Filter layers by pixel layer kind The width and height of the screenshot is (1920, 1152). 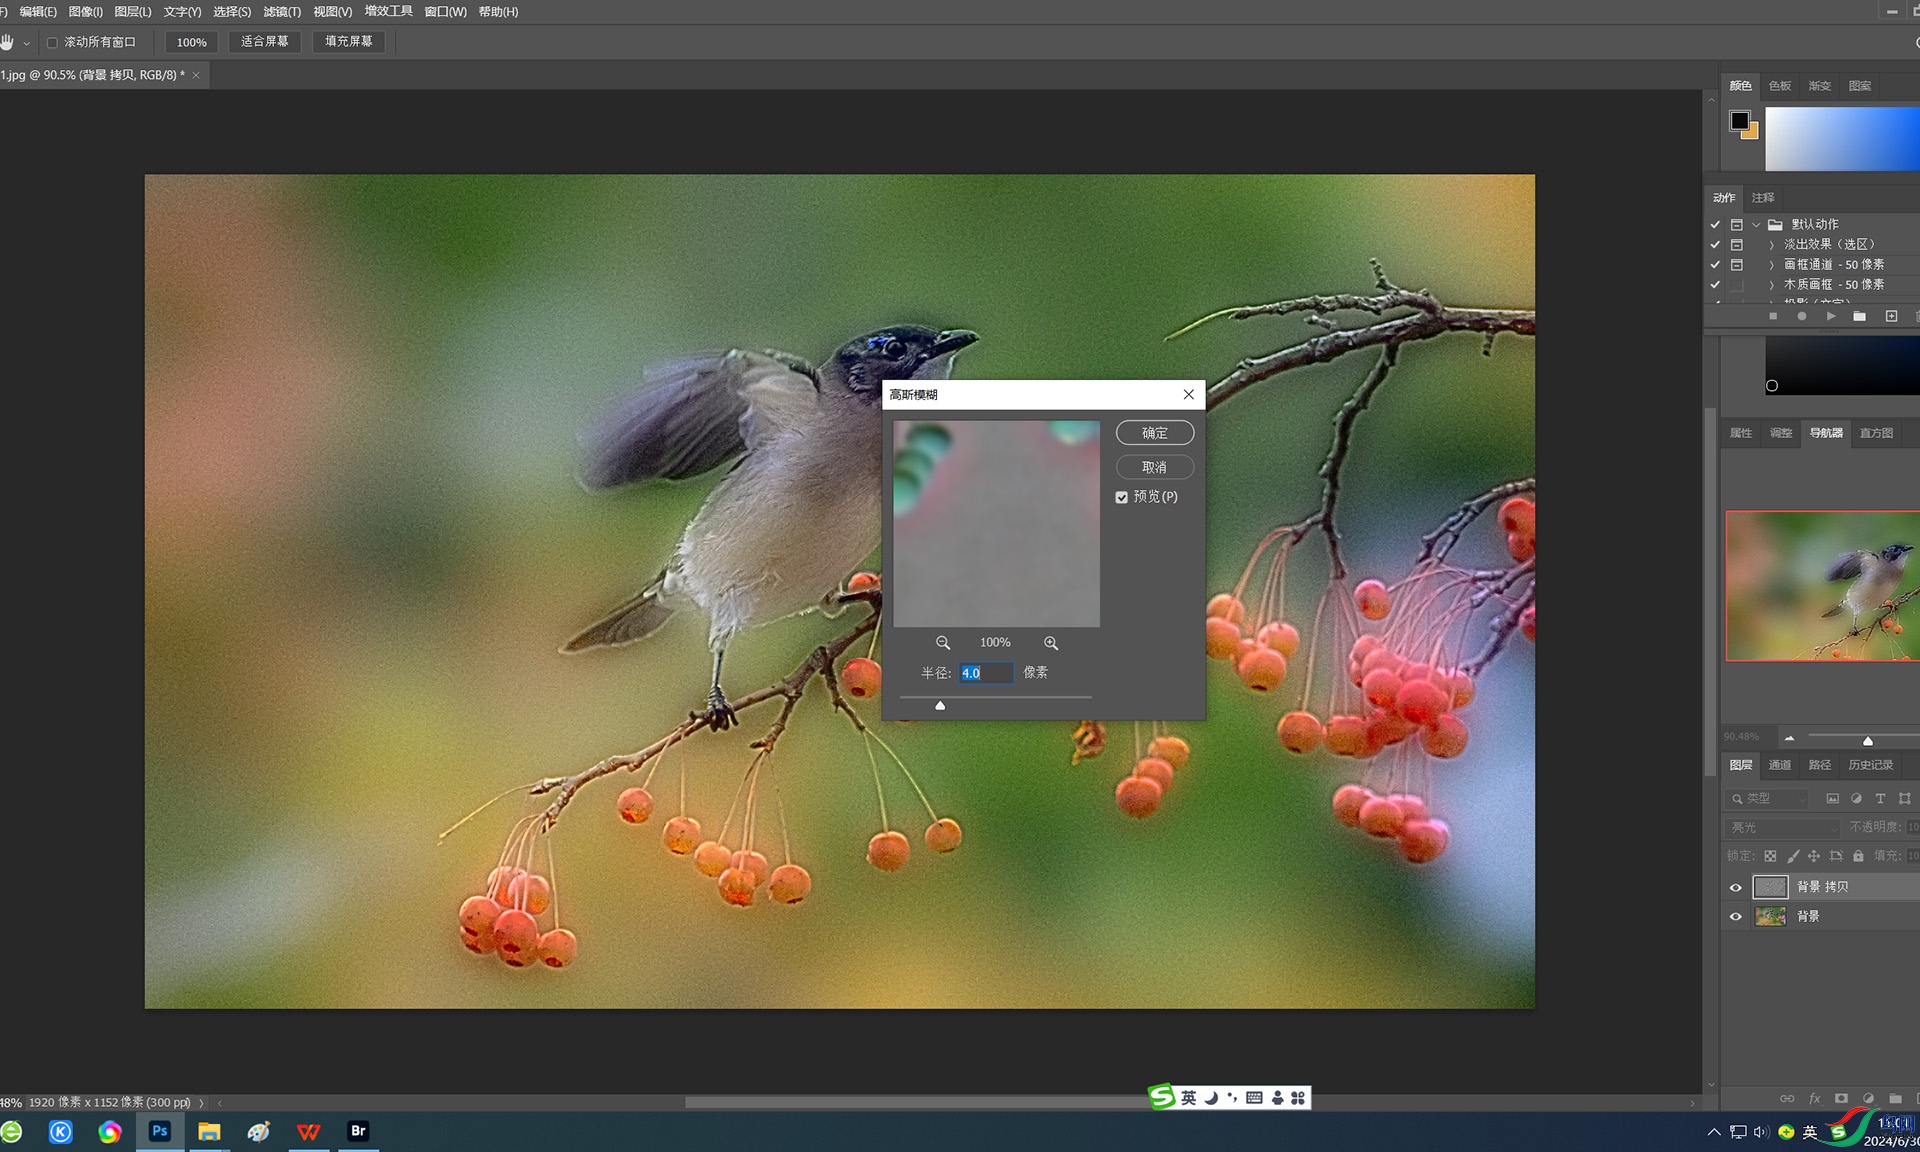[1832, 798]
